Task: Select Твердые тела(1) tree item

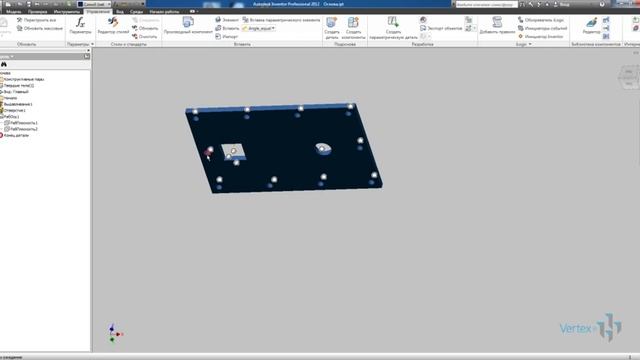Action: 19,85
